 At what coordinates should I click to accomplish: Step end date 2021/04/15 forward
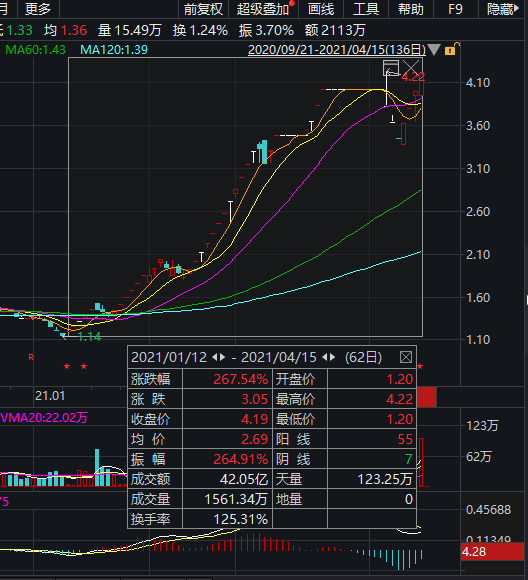point(332,357)
